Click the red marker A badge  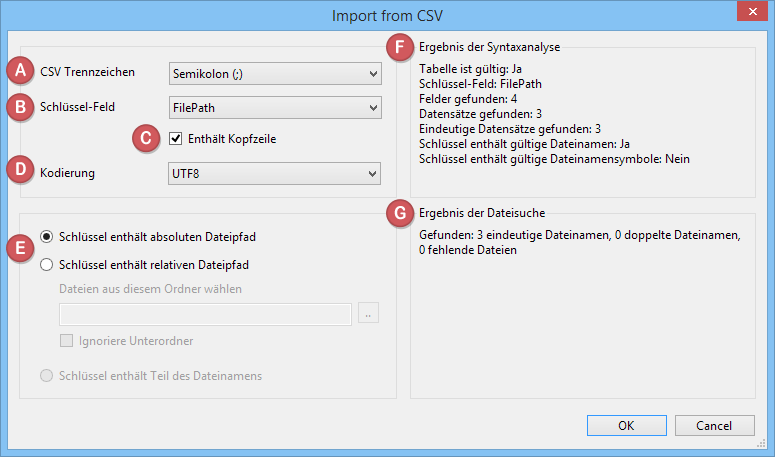(x=18, y=72)
